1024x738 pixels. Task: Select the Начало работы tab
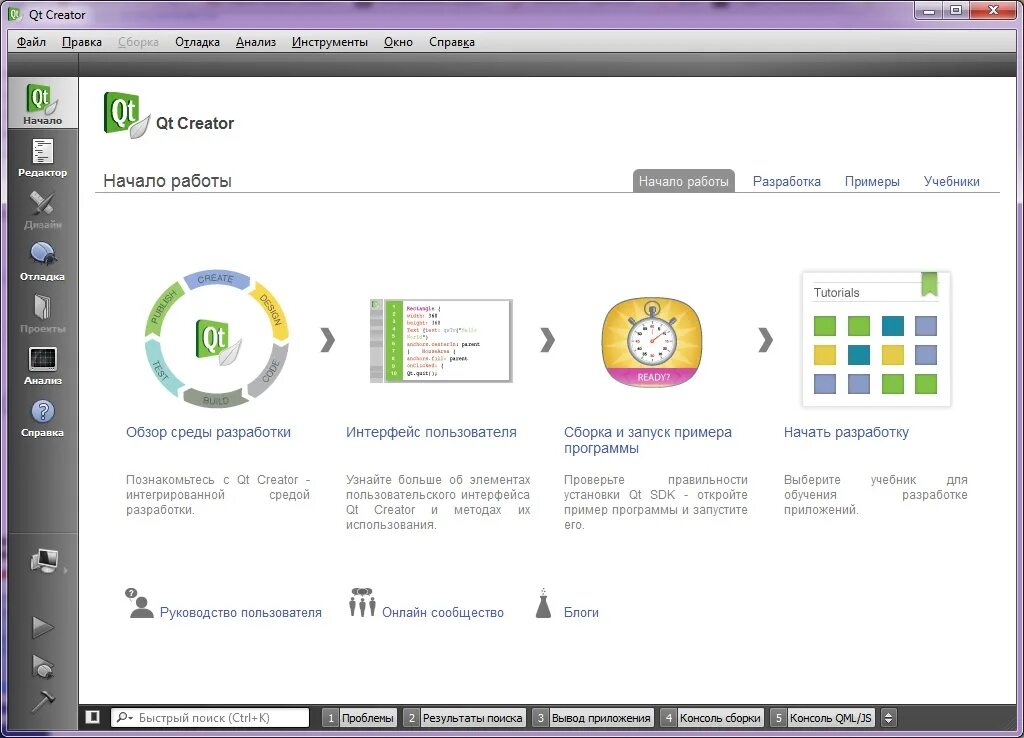coord(684,182)
